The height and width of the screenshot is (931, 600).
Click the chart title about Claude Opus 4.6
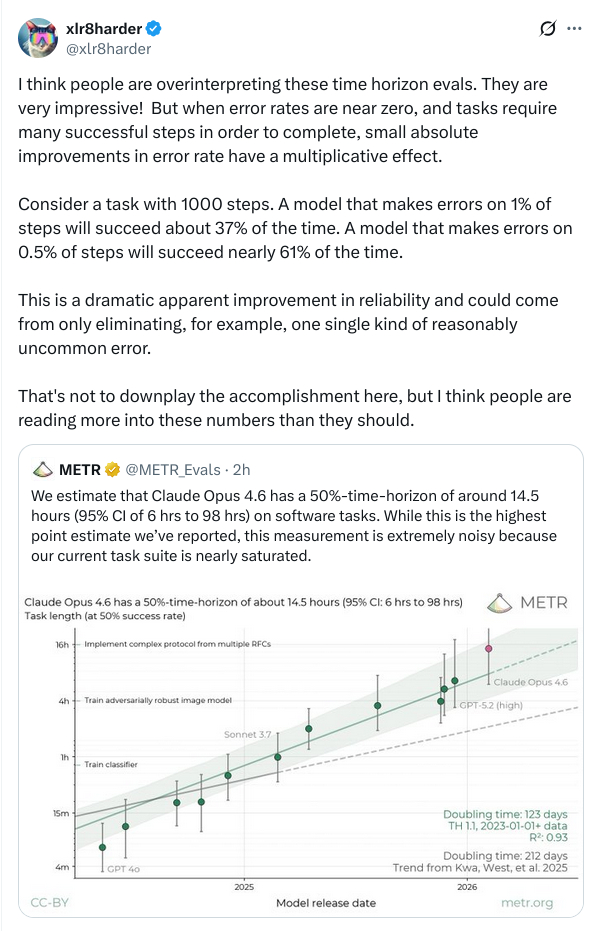click(x=242, y=602)
